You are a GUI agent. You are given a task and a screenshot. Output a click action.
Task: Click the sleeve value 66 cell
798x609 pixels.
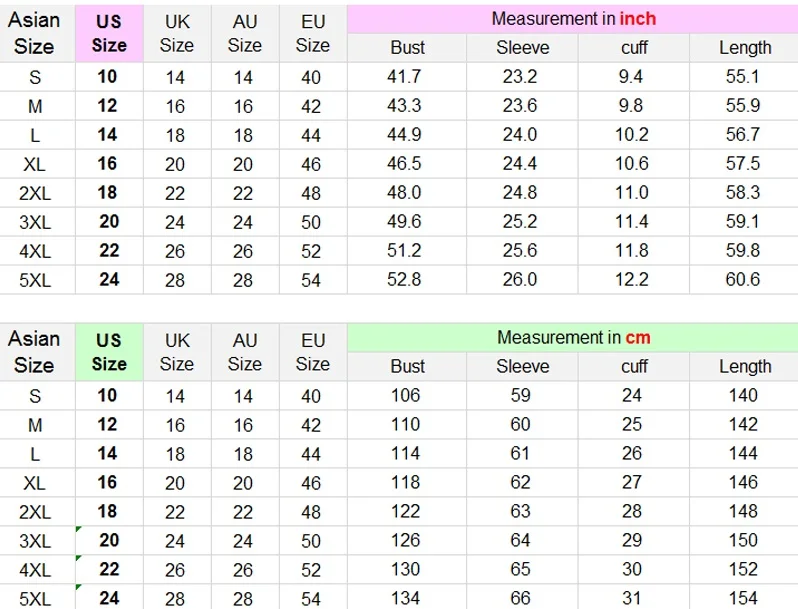tap(522, 599)
